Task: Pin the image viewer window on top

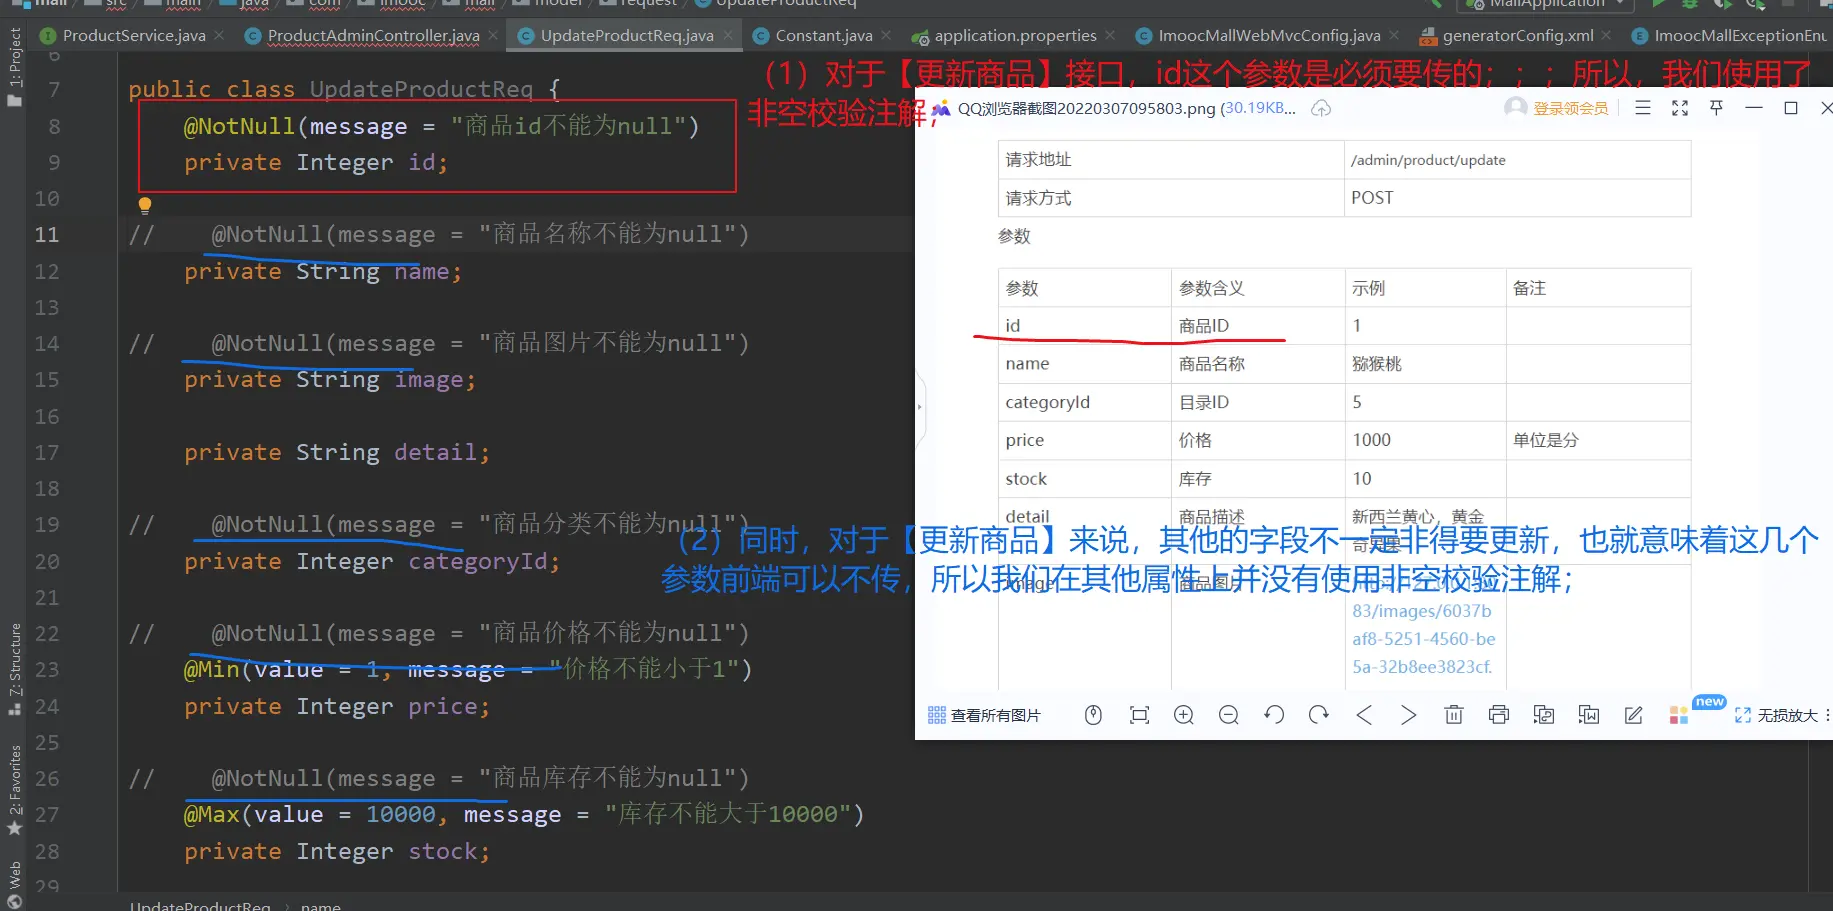Action: click(x=1717, y=108)
